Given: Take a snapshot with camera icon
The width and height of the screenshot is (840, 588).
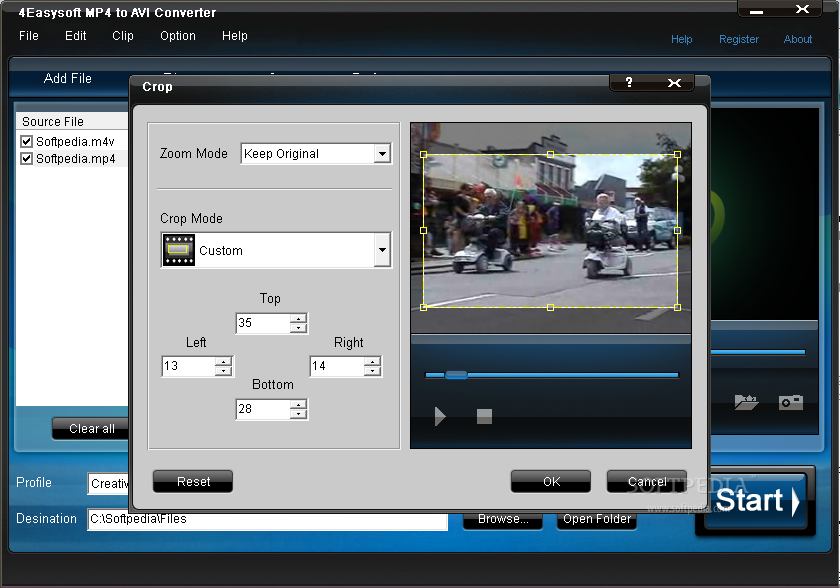Looking at the screenshot, I should tap(791, 402).
